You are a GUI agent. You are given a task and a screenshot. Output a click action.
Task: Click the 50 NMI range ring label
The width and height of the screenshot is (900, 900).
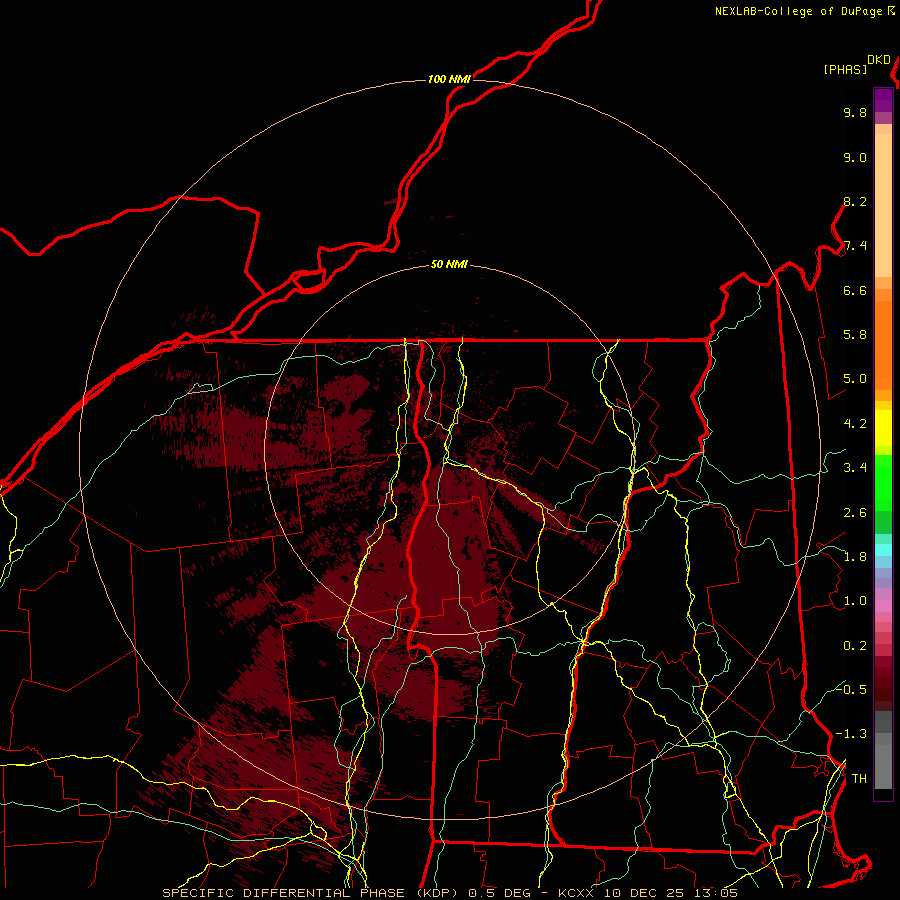tap(449, 265)
